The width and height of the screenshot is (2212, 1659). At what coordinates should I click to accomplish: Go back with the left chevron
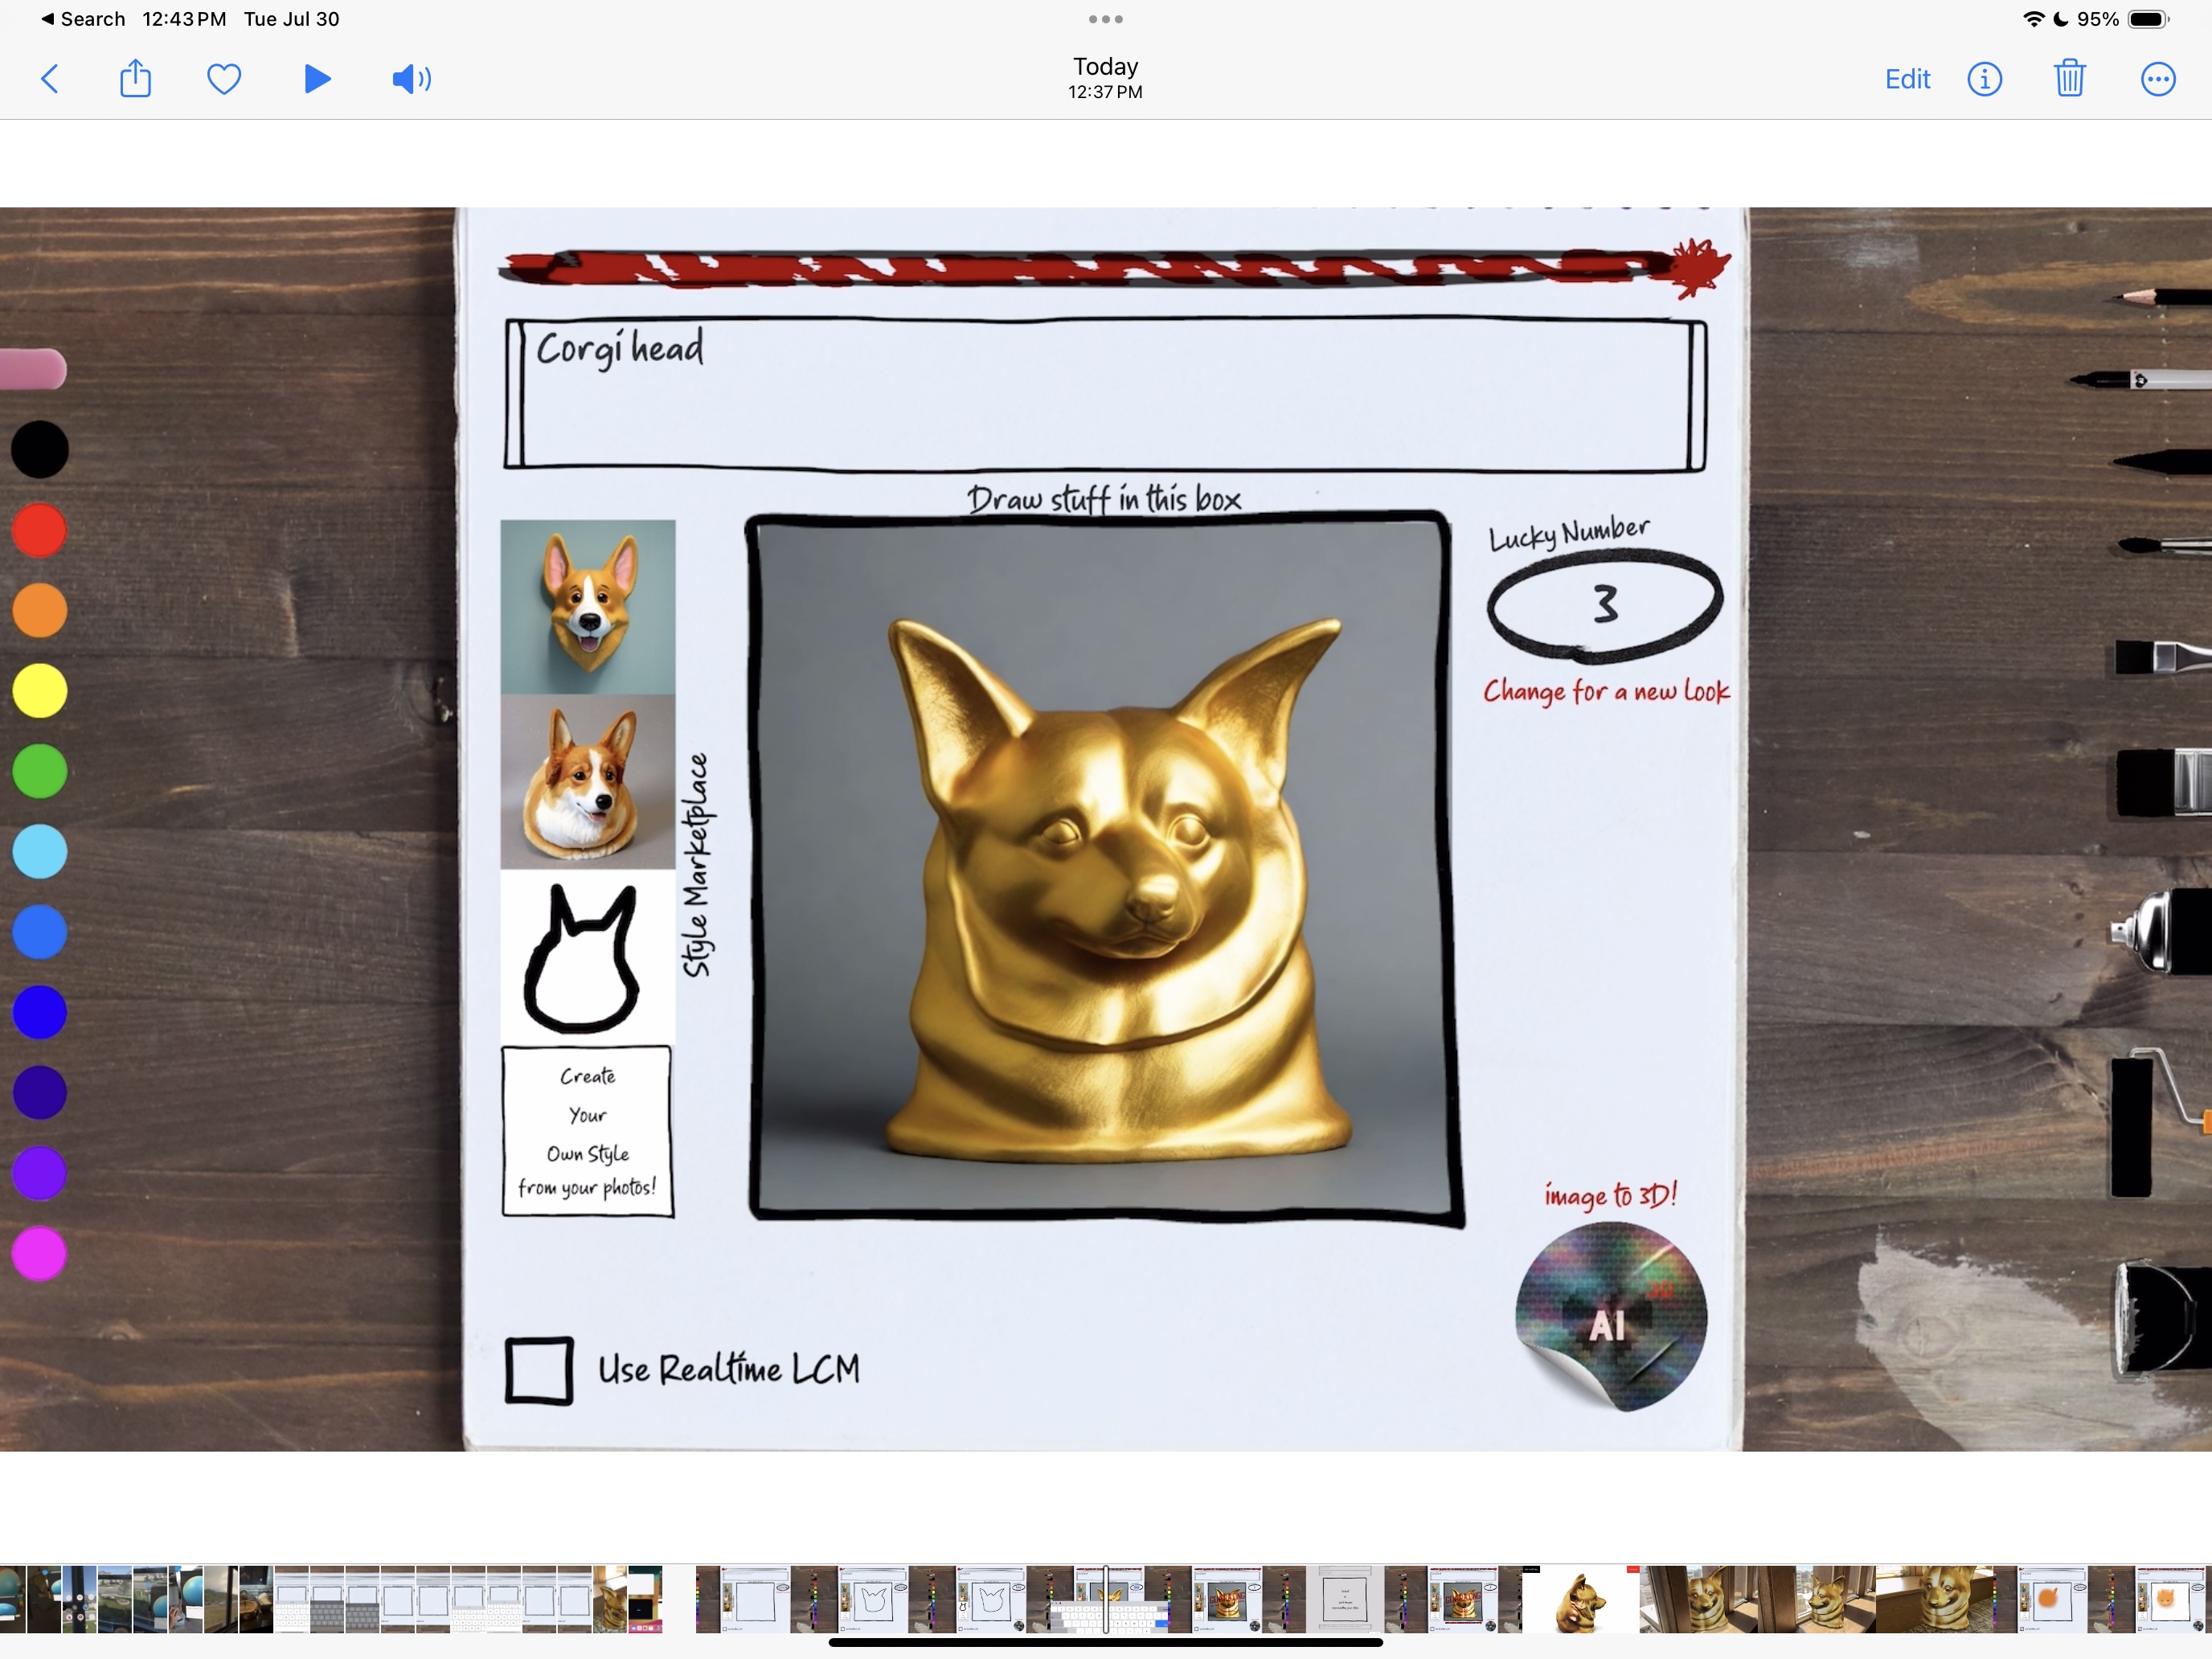pyautogui.click(x=50, y=79)
